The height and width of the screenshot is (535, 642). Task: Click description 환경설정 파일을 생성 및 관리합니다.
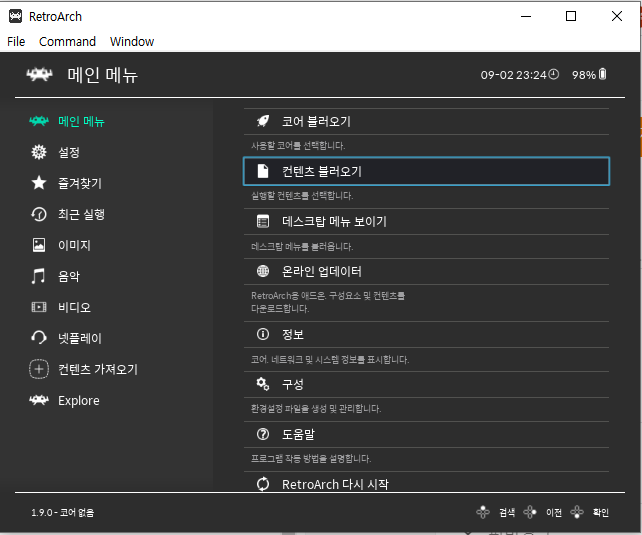[x=316, y=409]
